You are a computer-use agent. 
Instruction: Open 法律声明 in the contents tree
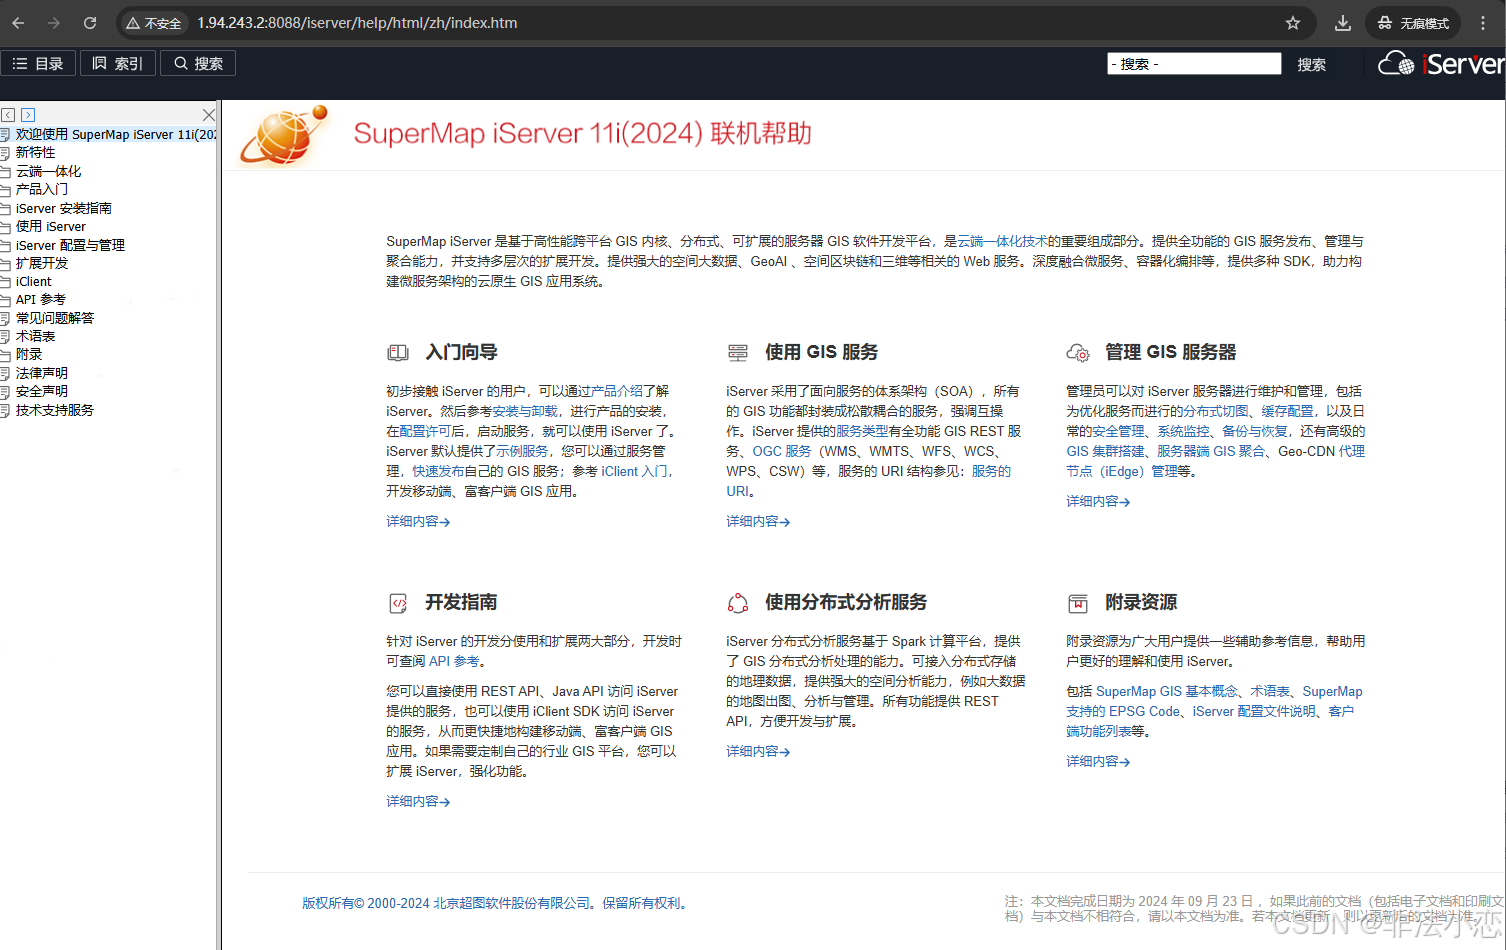click(x=41, y=373)
